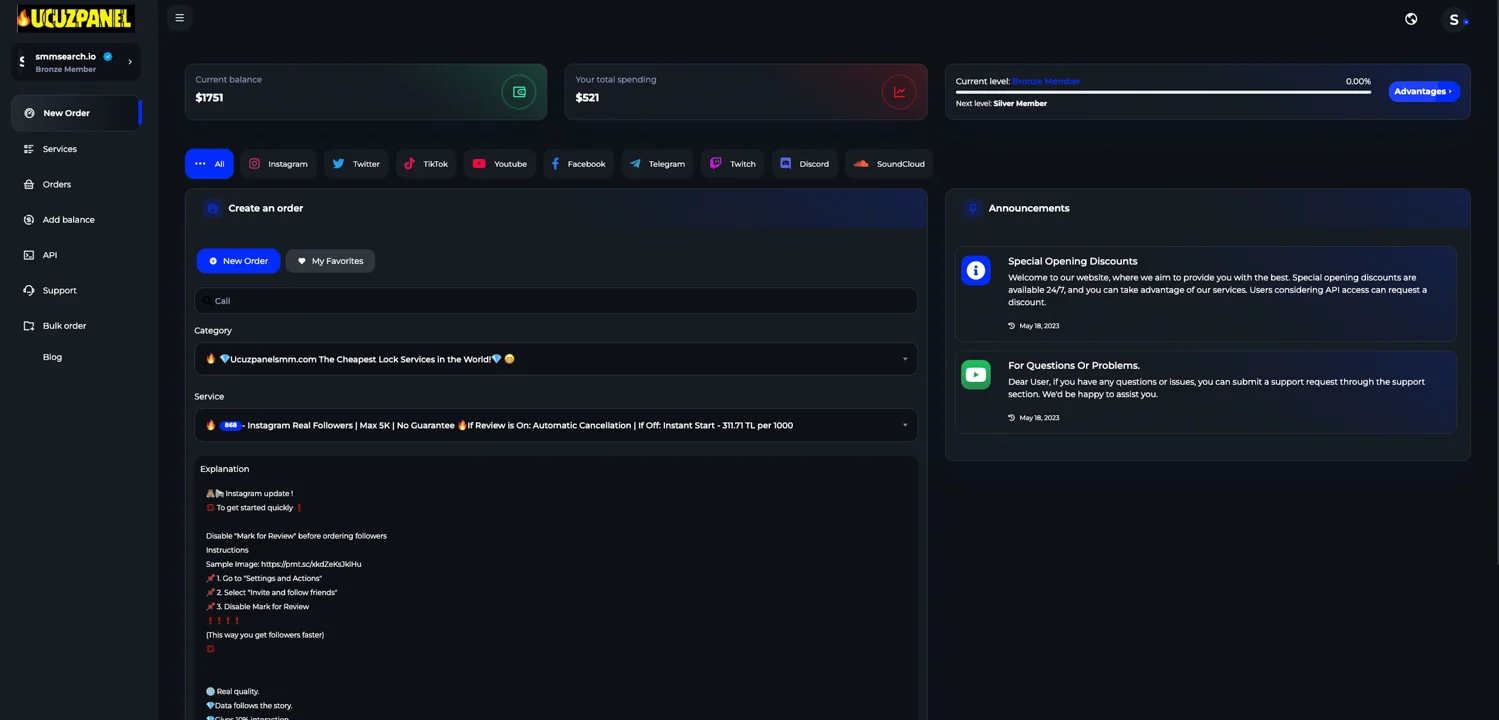This screenshot has width=1499, height=720.
Task: Click the member level progress bar
Action: click(x=1162, y=92)
